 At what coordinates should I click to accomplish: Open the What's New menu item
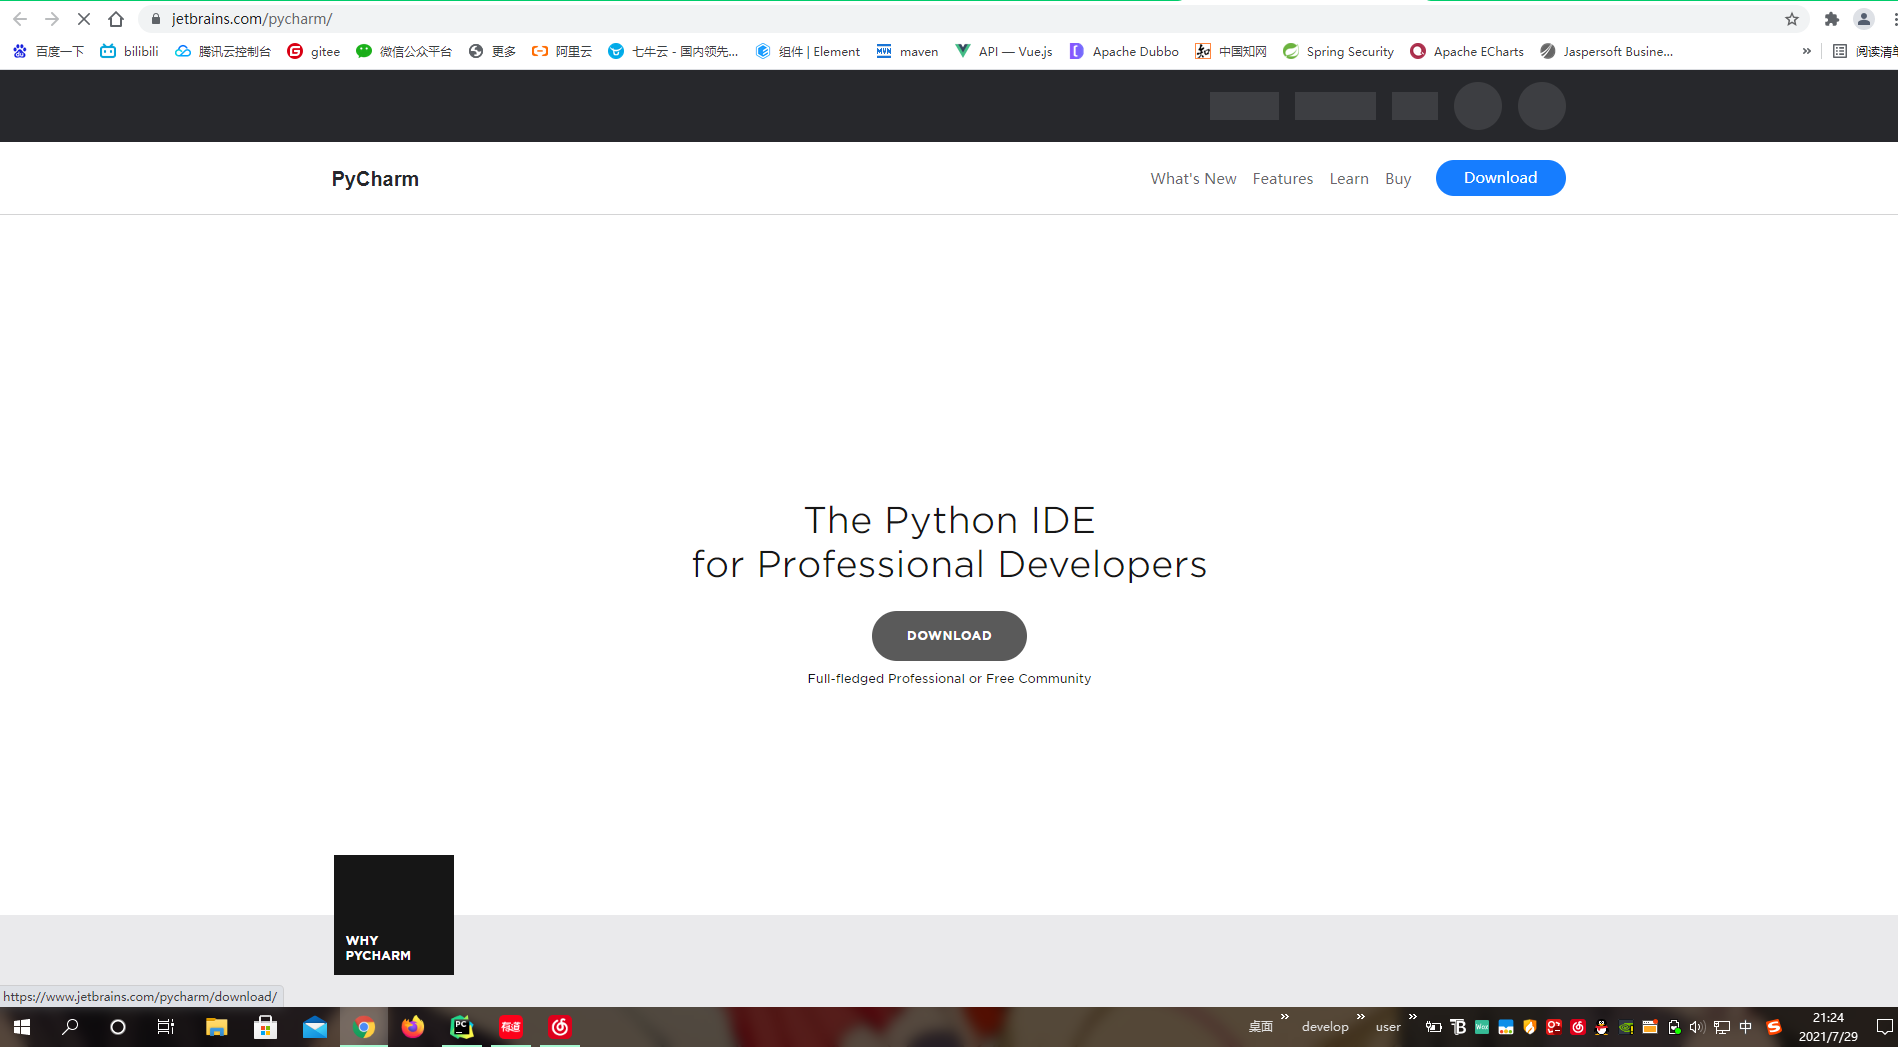[1193, 179]
